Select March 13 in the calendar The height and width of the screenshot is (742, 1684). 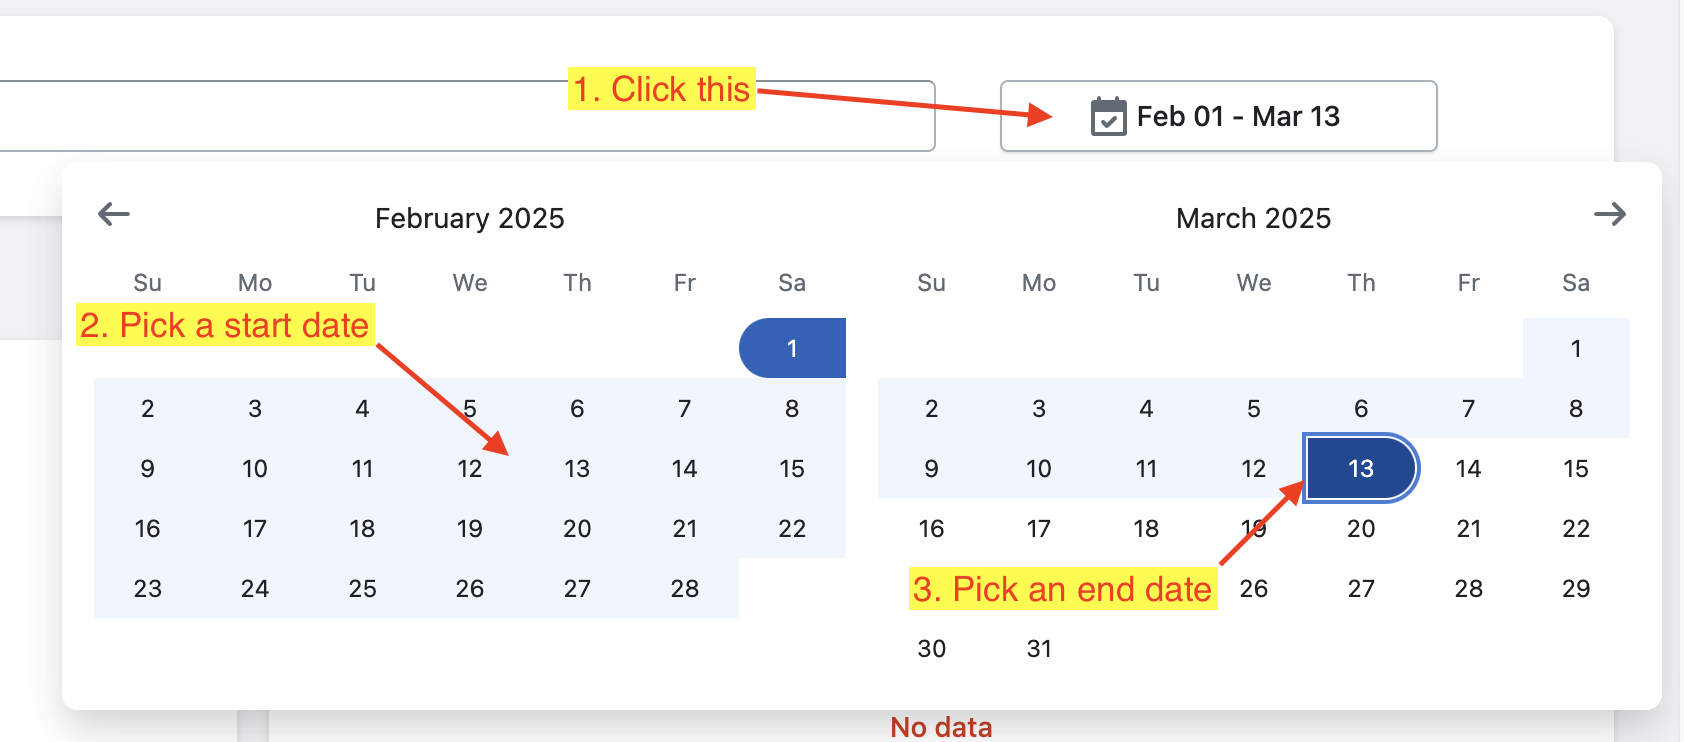tap(1360, 468)
